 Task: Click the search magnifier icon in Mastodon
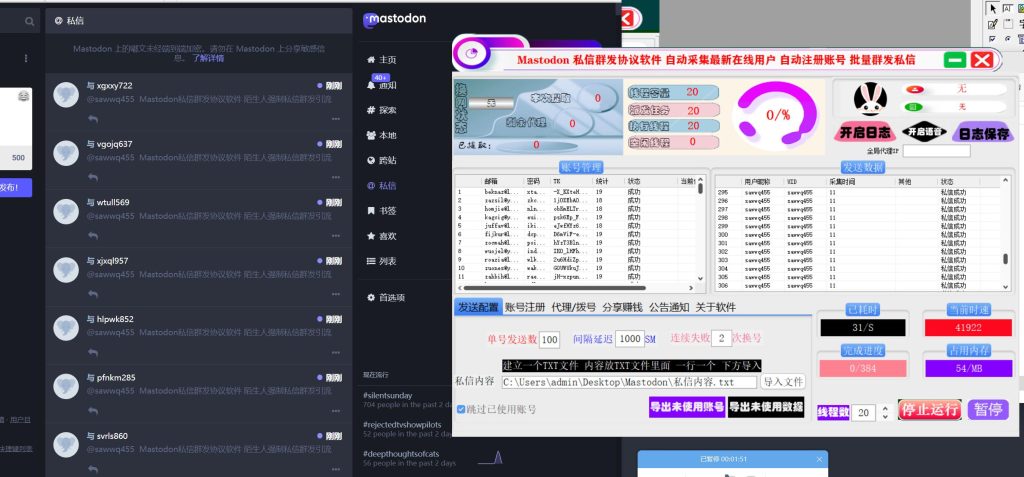pos(29,21)
